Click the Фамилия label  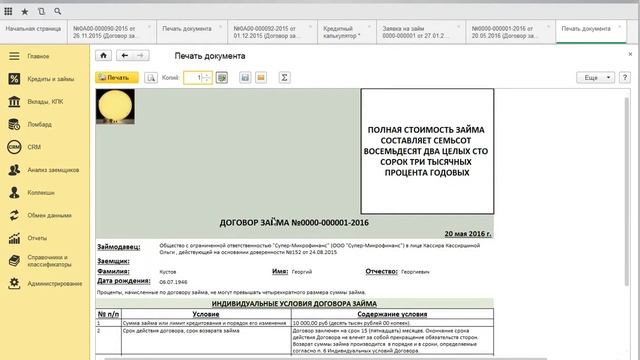(113, 271)
